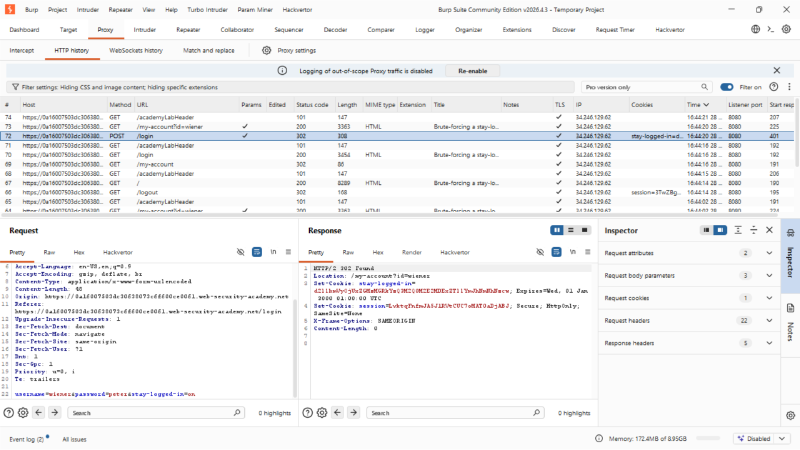
Task: Open the filter help question icon
Action: coord(773,87)
